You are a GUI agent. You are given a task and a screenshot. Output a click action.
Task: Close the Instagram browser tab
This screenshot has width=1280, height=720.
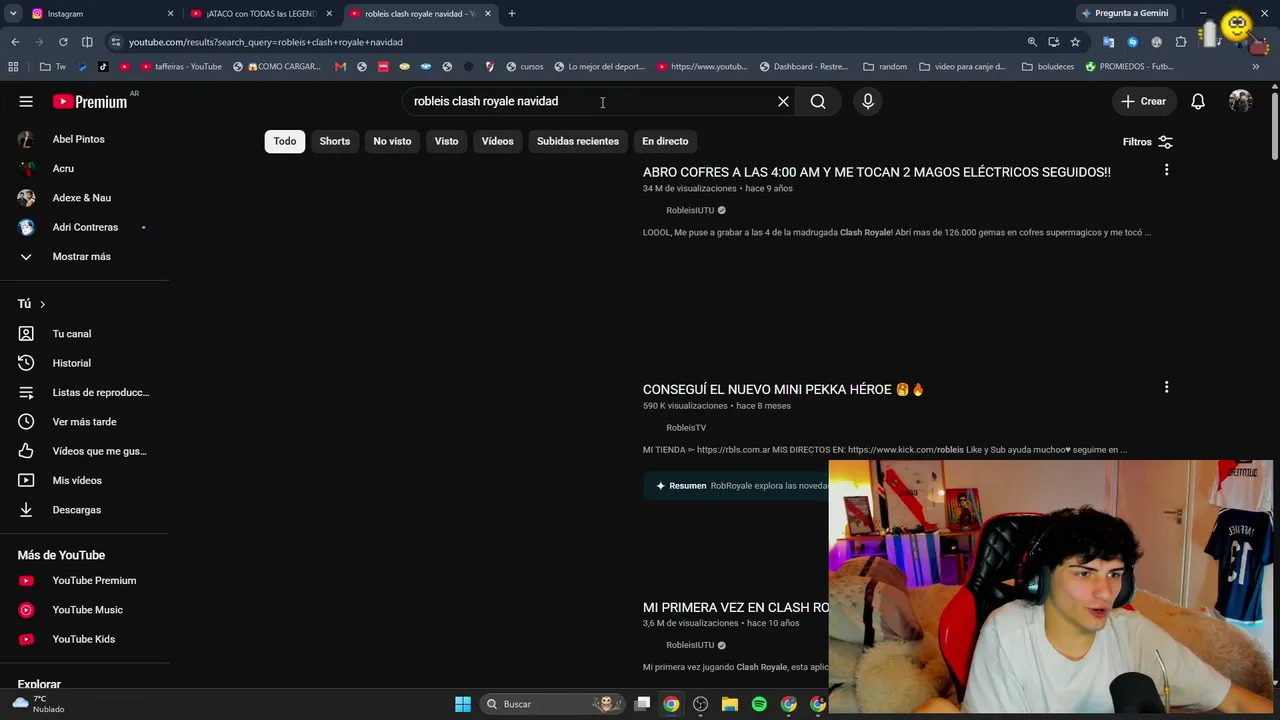170,14
